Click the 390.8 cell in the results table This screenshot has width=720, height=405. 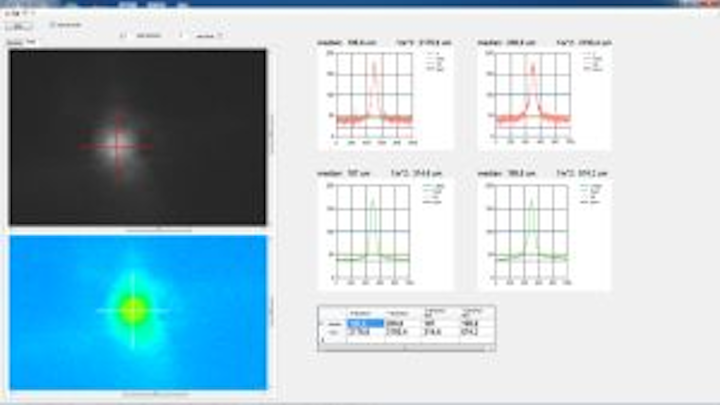pyautogui.click(x=477, y=323)
